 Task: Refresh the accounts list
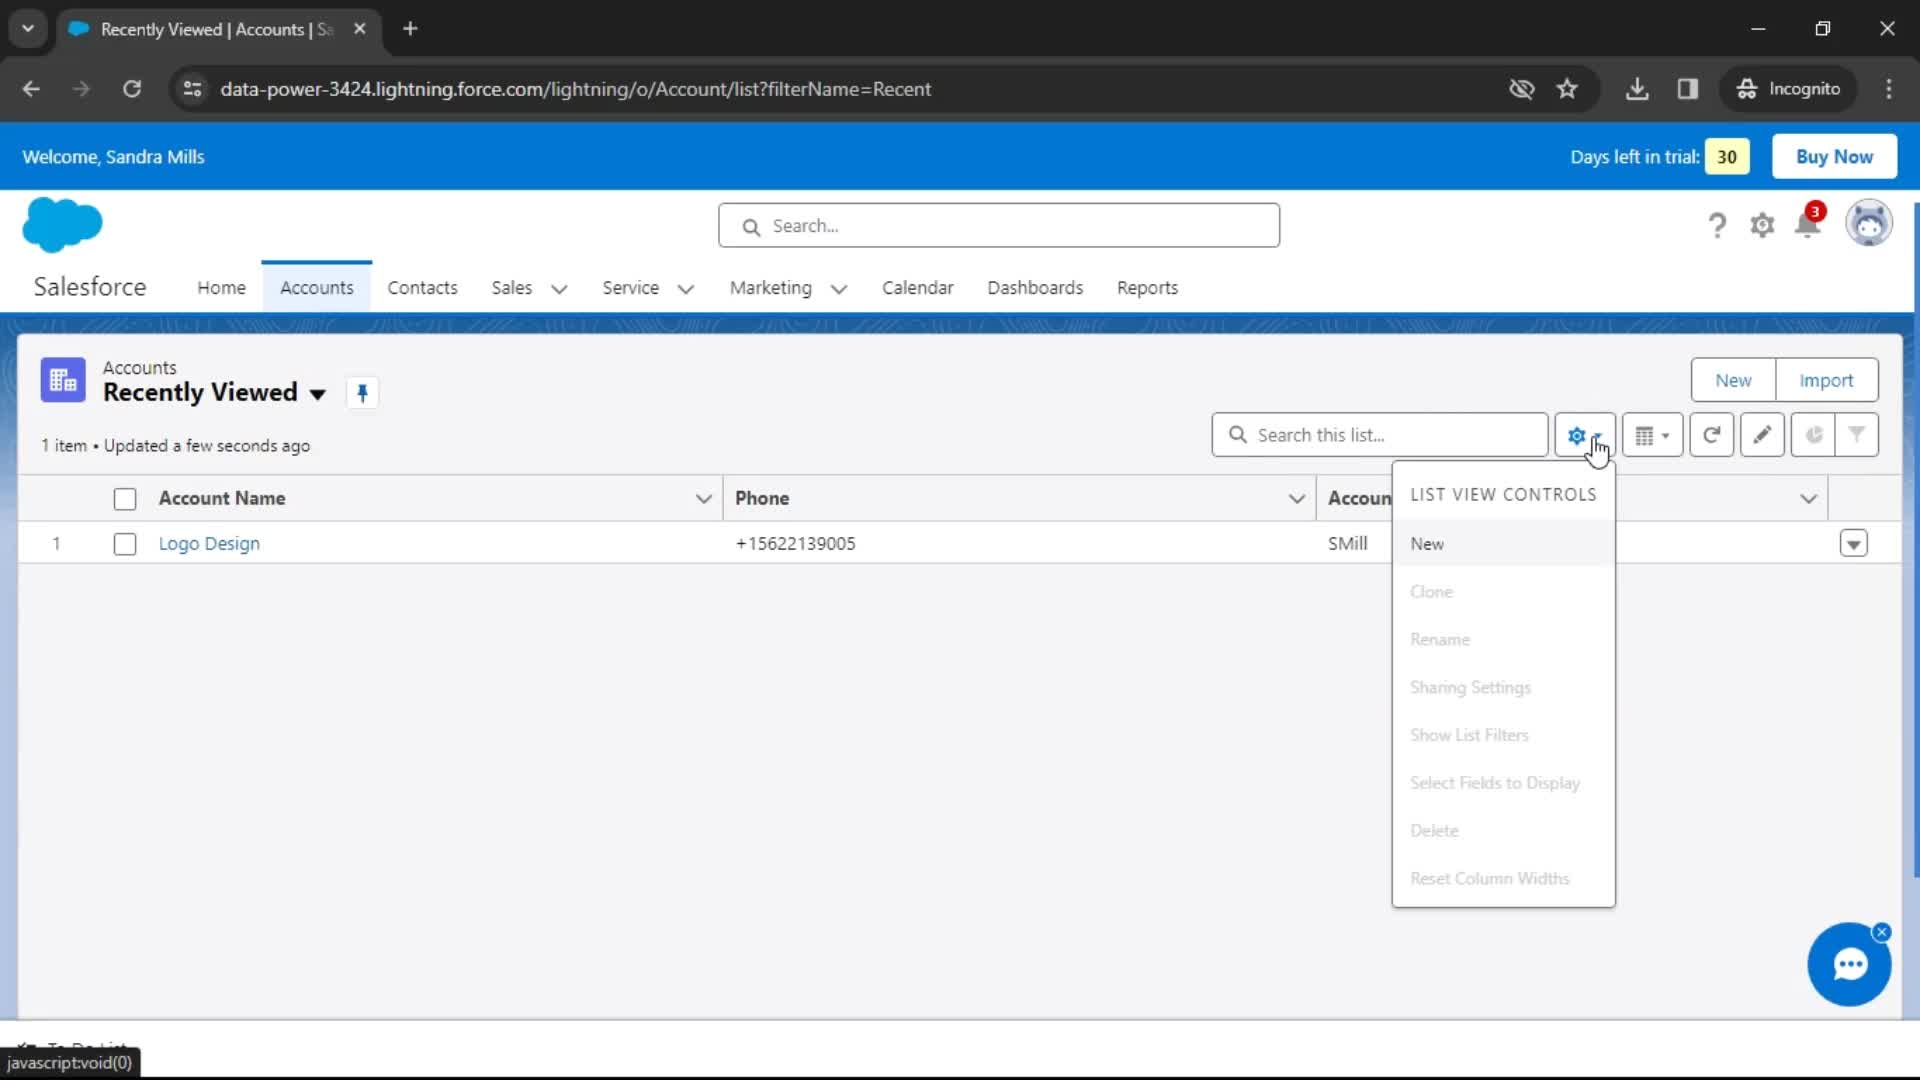1711,435
